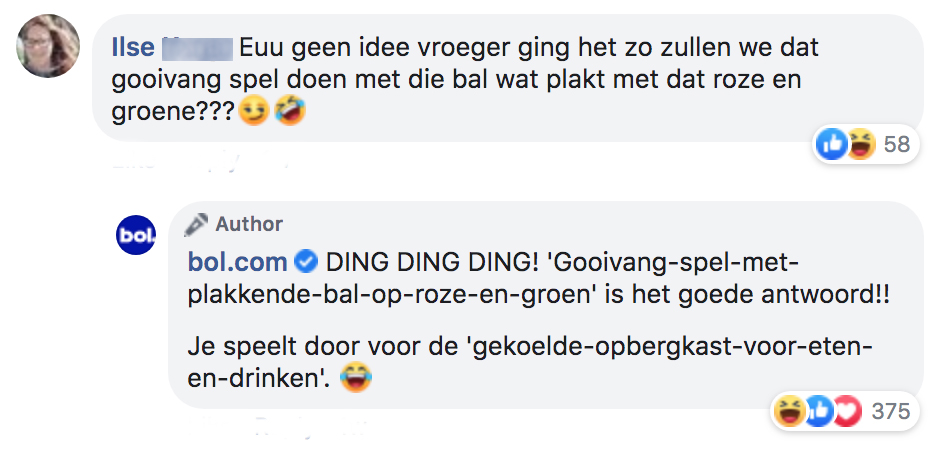Click the Like reaction beside 375

(819, 411)
